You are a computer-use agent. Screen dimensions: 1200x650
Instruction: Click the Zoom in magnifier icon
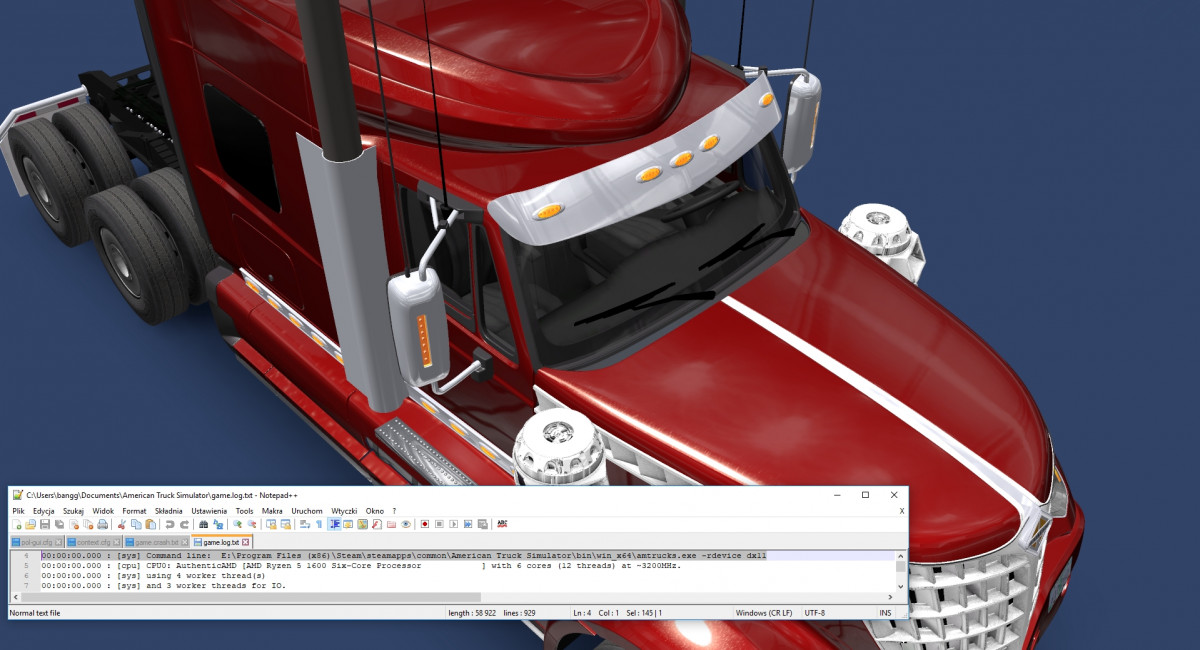237,524
